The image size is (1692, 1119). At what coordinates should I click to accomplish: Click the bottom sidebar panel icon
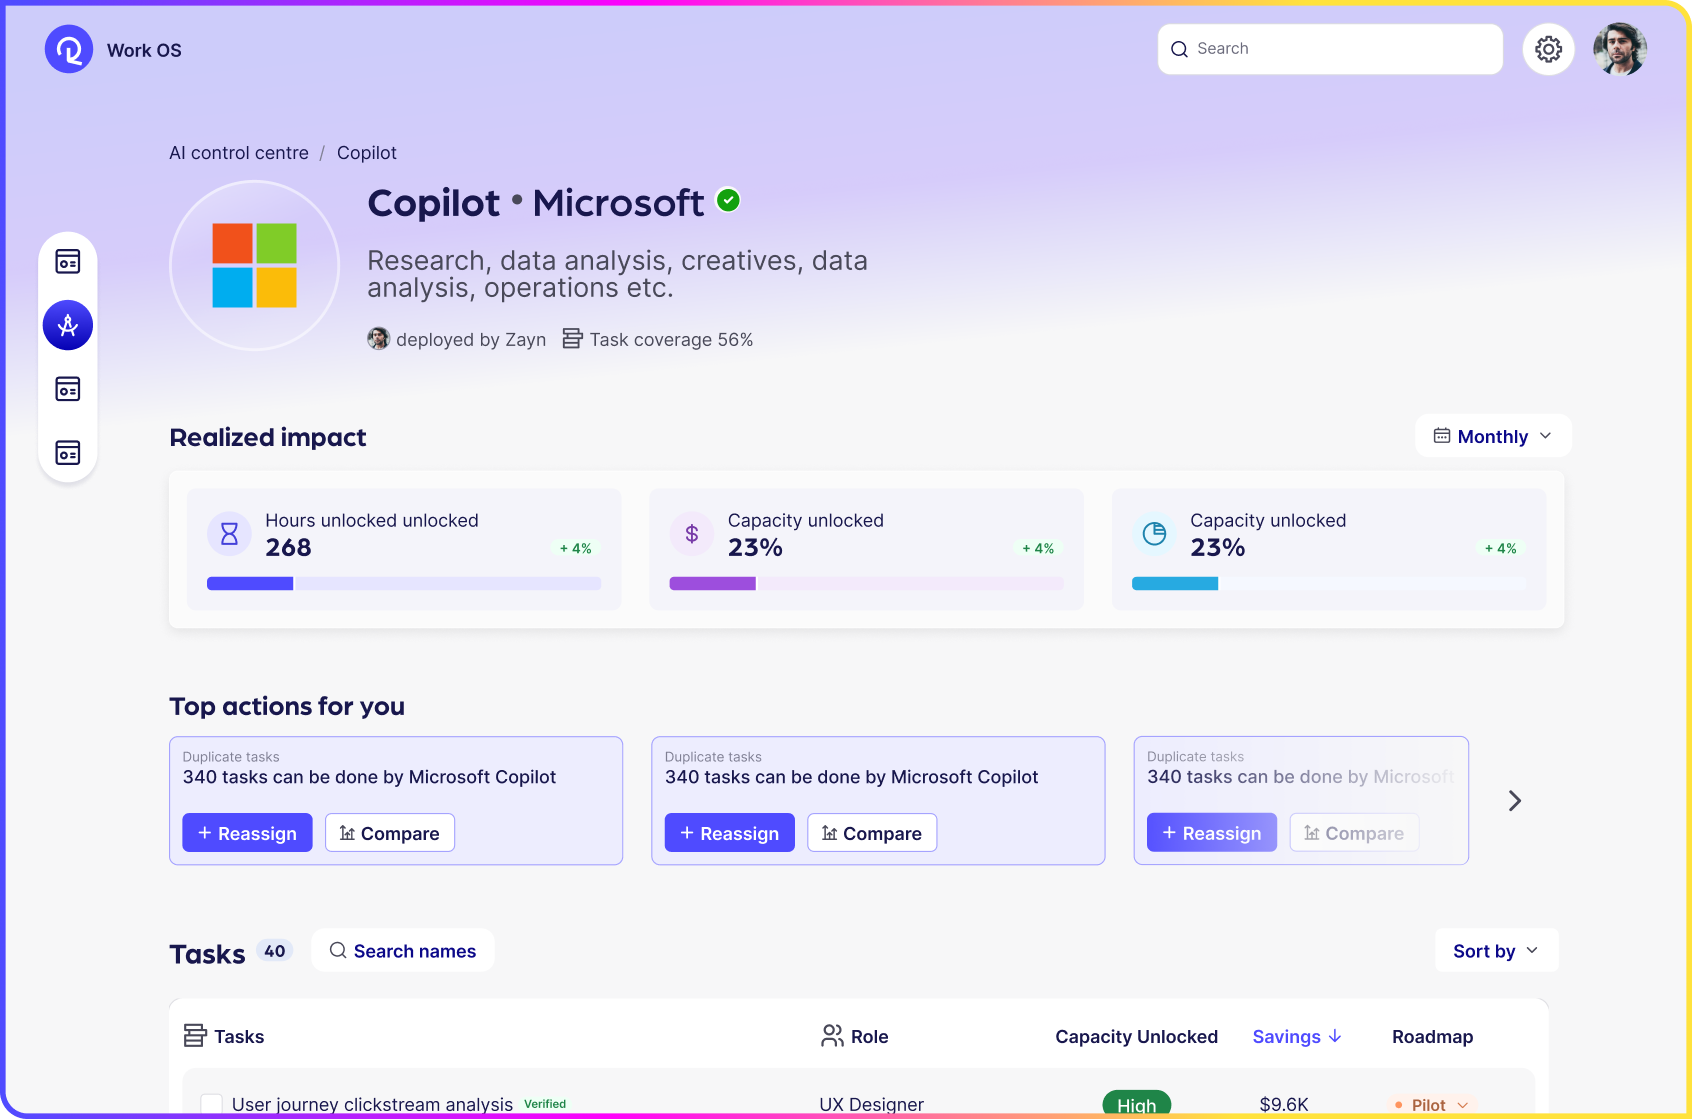(68, 453)
